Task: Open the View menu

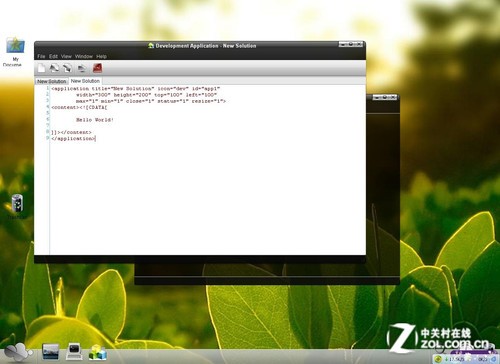Action: (x=66, y=56)
